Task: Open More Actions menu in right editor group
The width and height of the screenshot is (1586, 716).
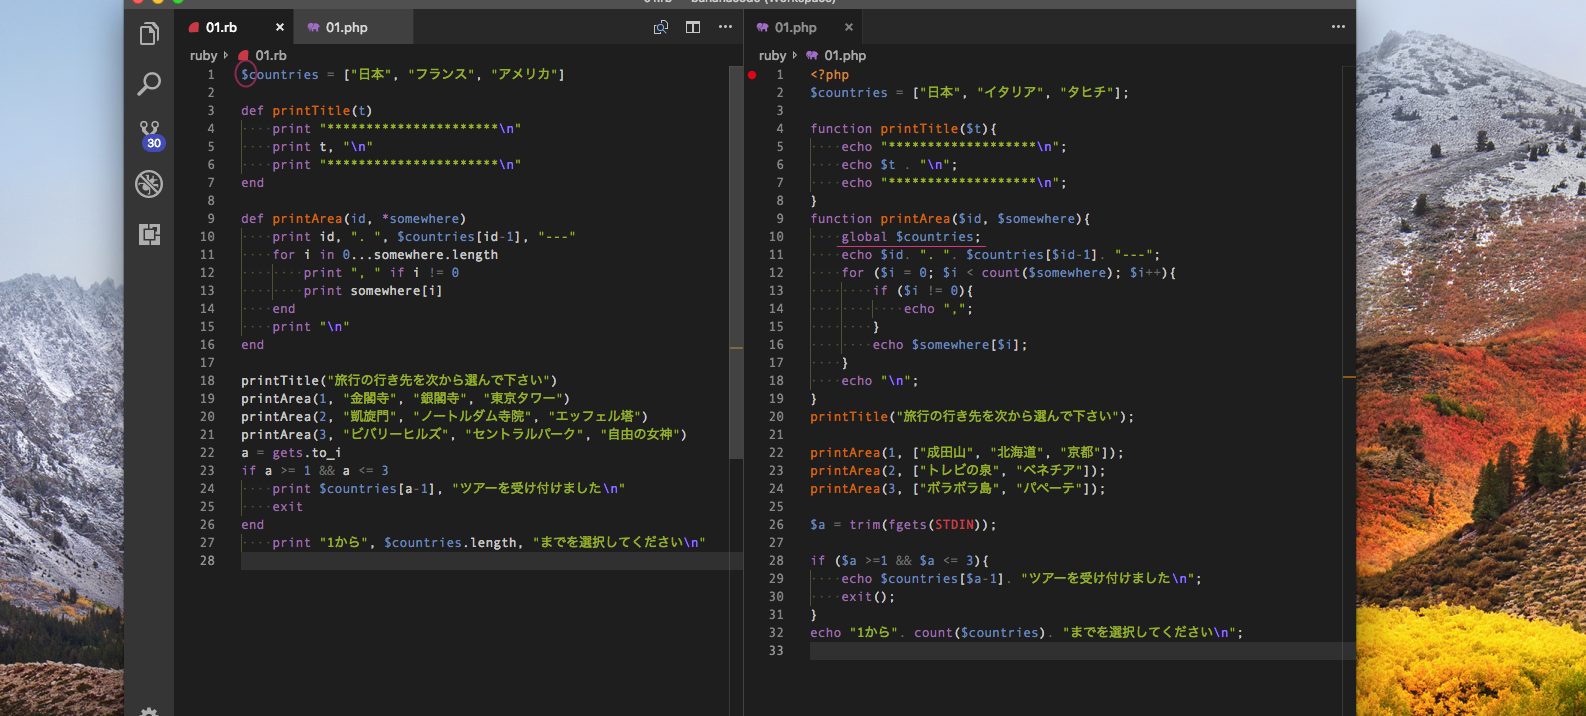Action: point(1338,27)
